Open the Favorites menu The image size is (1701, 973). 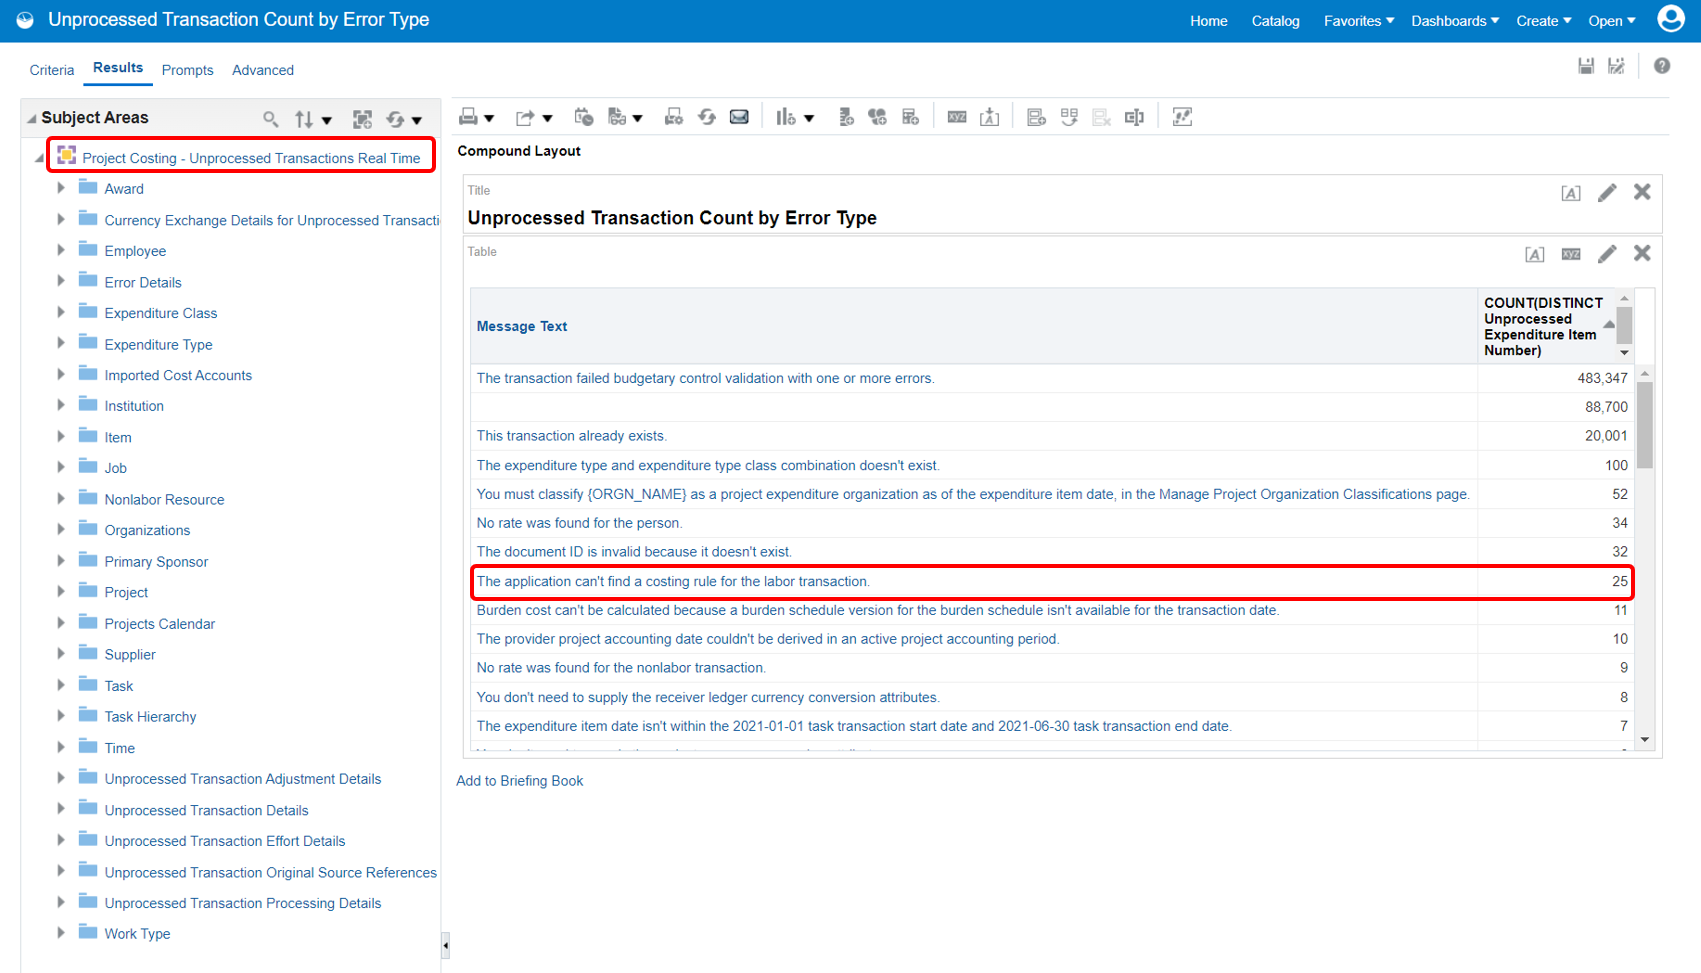pyautogui.click(x=1359, y=21)
